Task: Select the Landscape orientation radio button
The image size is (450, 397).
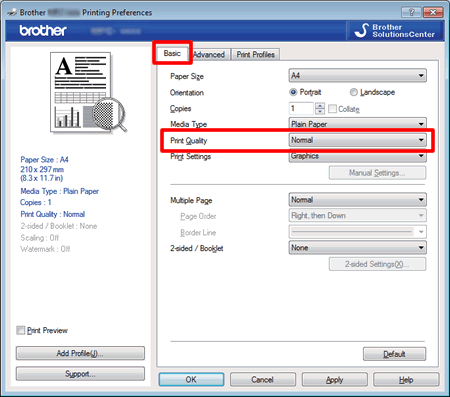Action: point(354,92)
